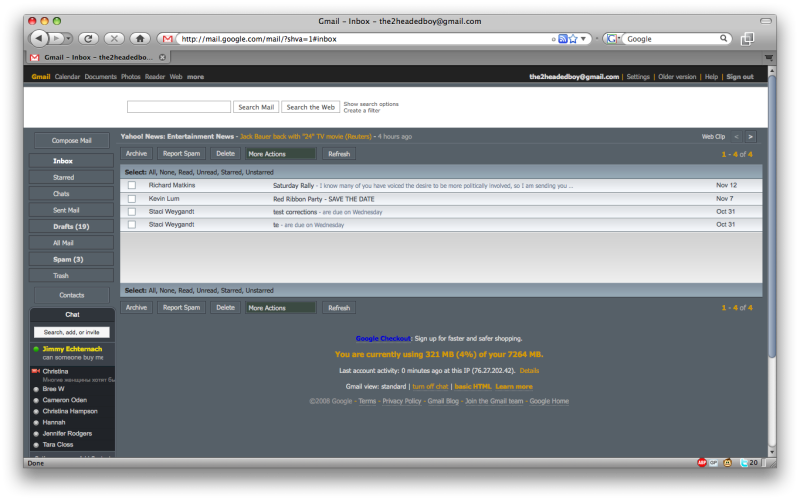
Task: Open the address bar history dropdown arrow
Action: point(583,39)
